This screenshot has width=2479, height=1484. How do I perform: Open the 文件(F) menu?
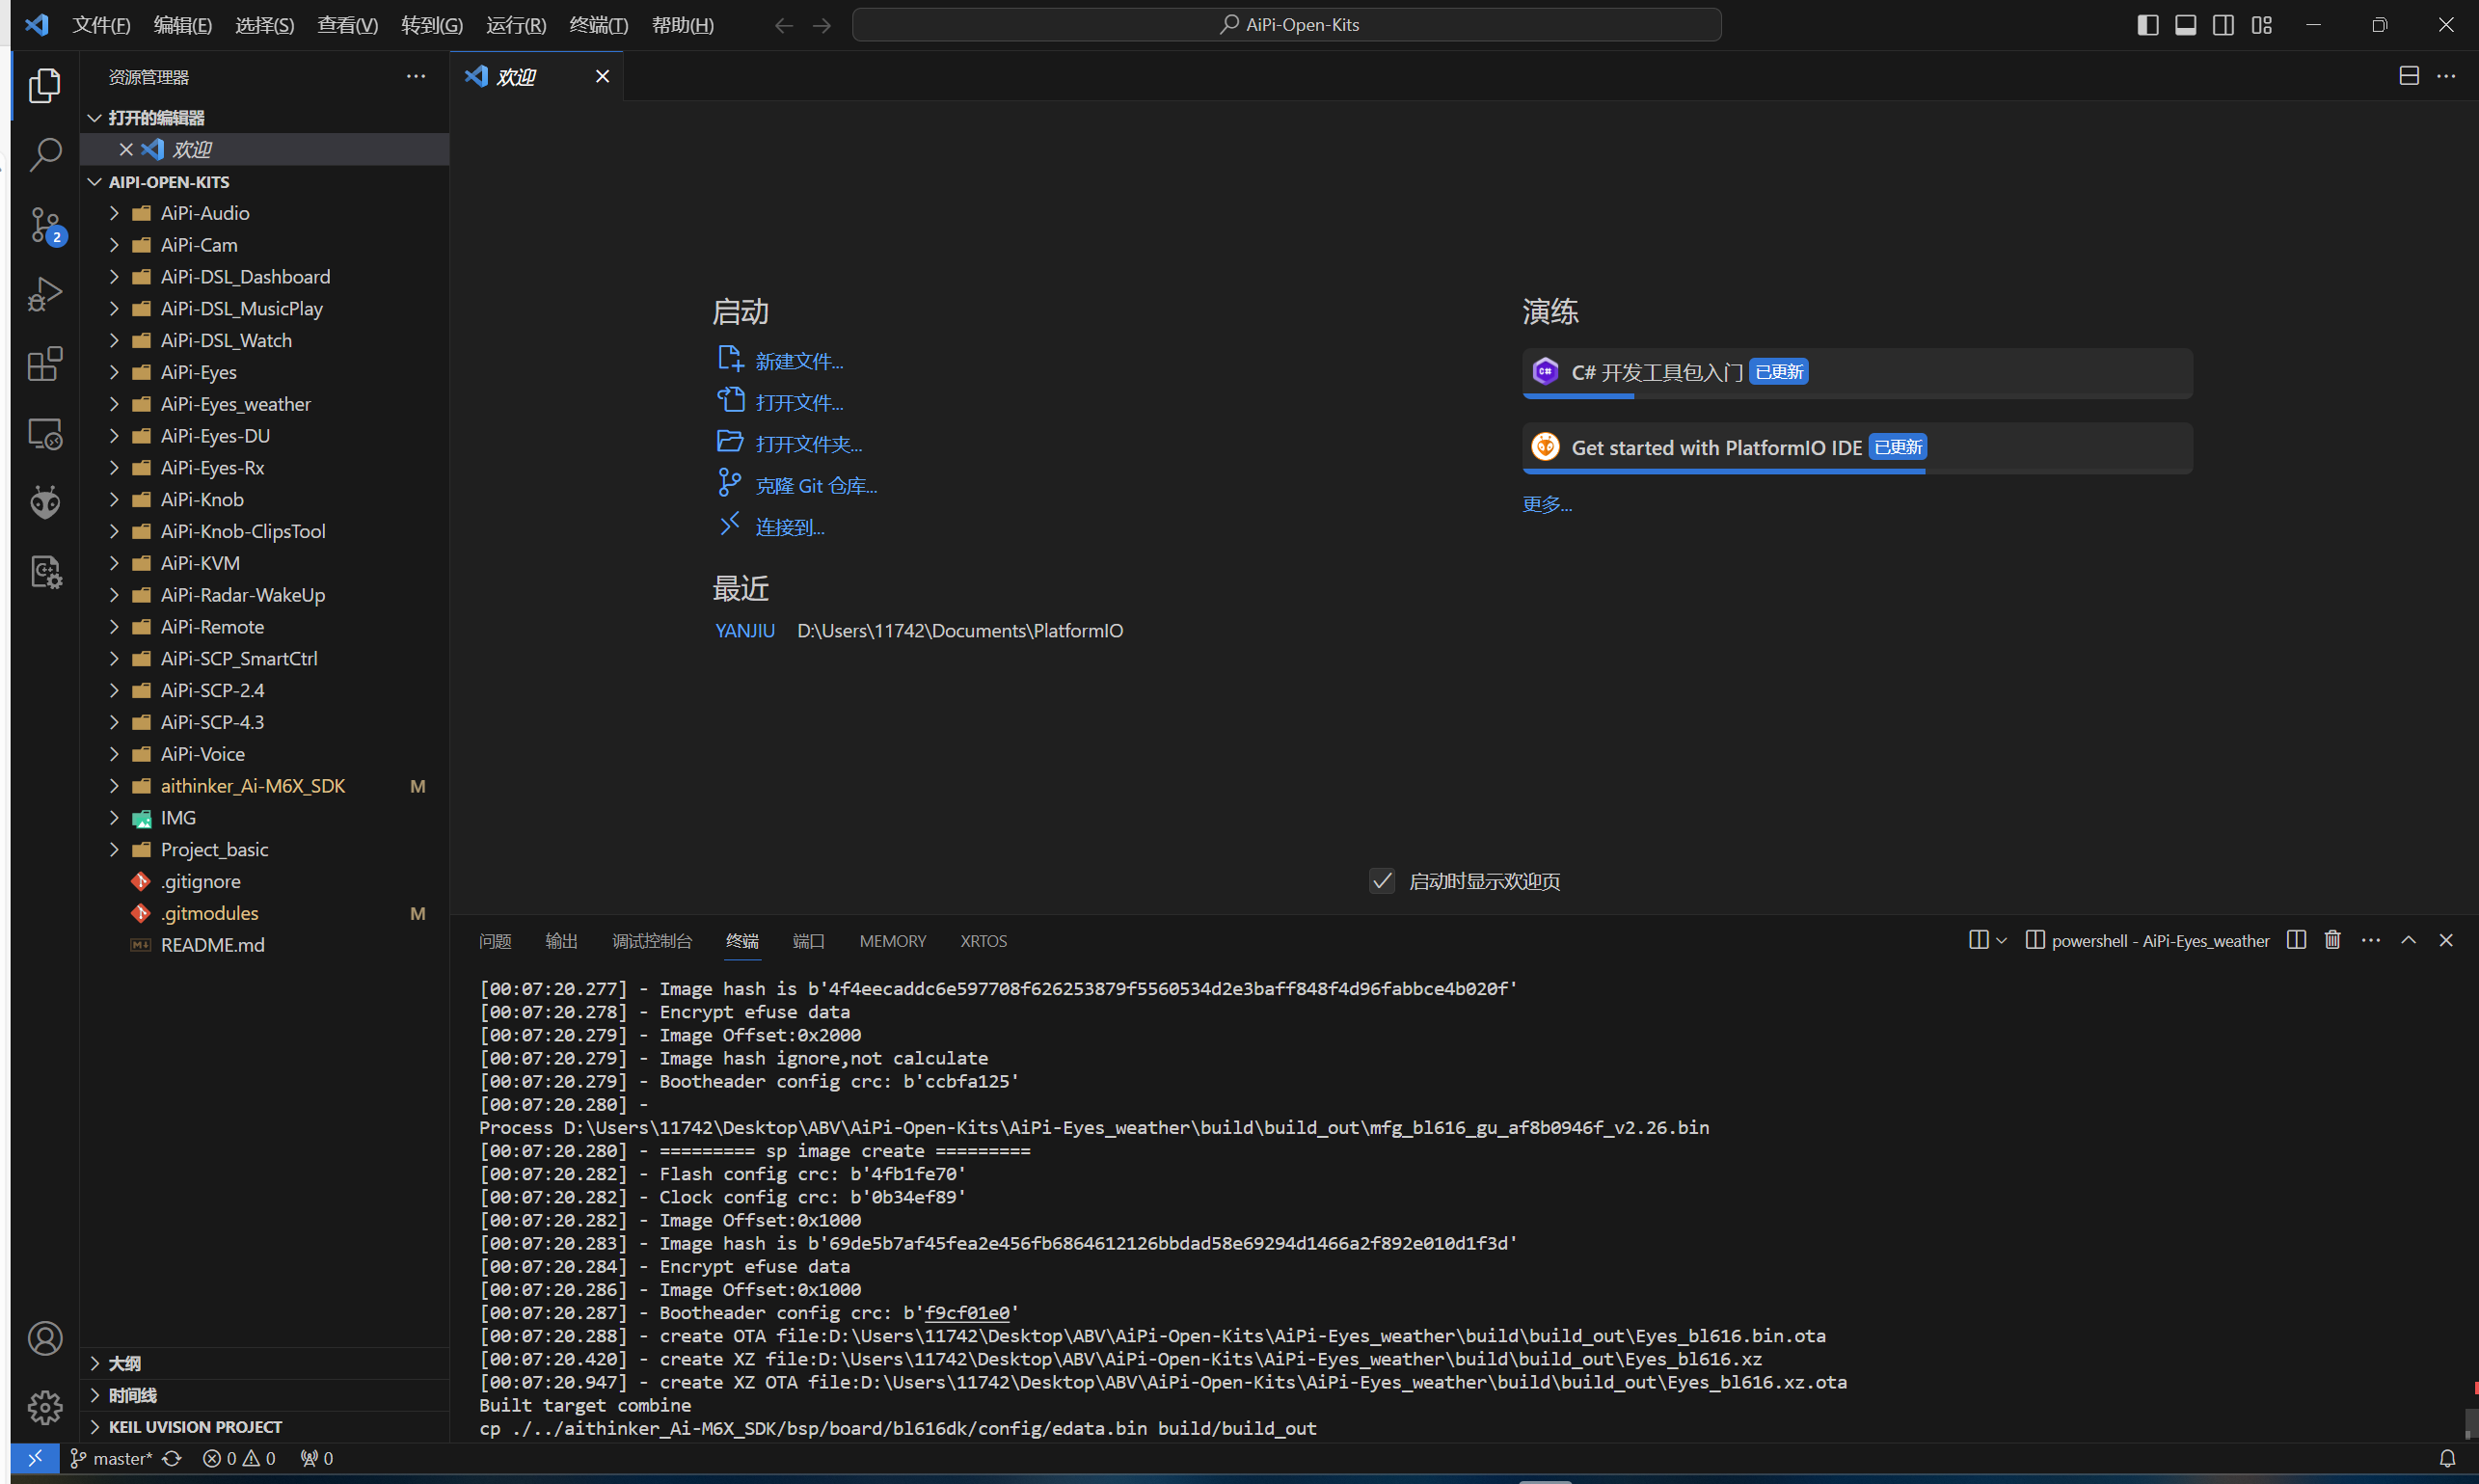tap(101, 25)
